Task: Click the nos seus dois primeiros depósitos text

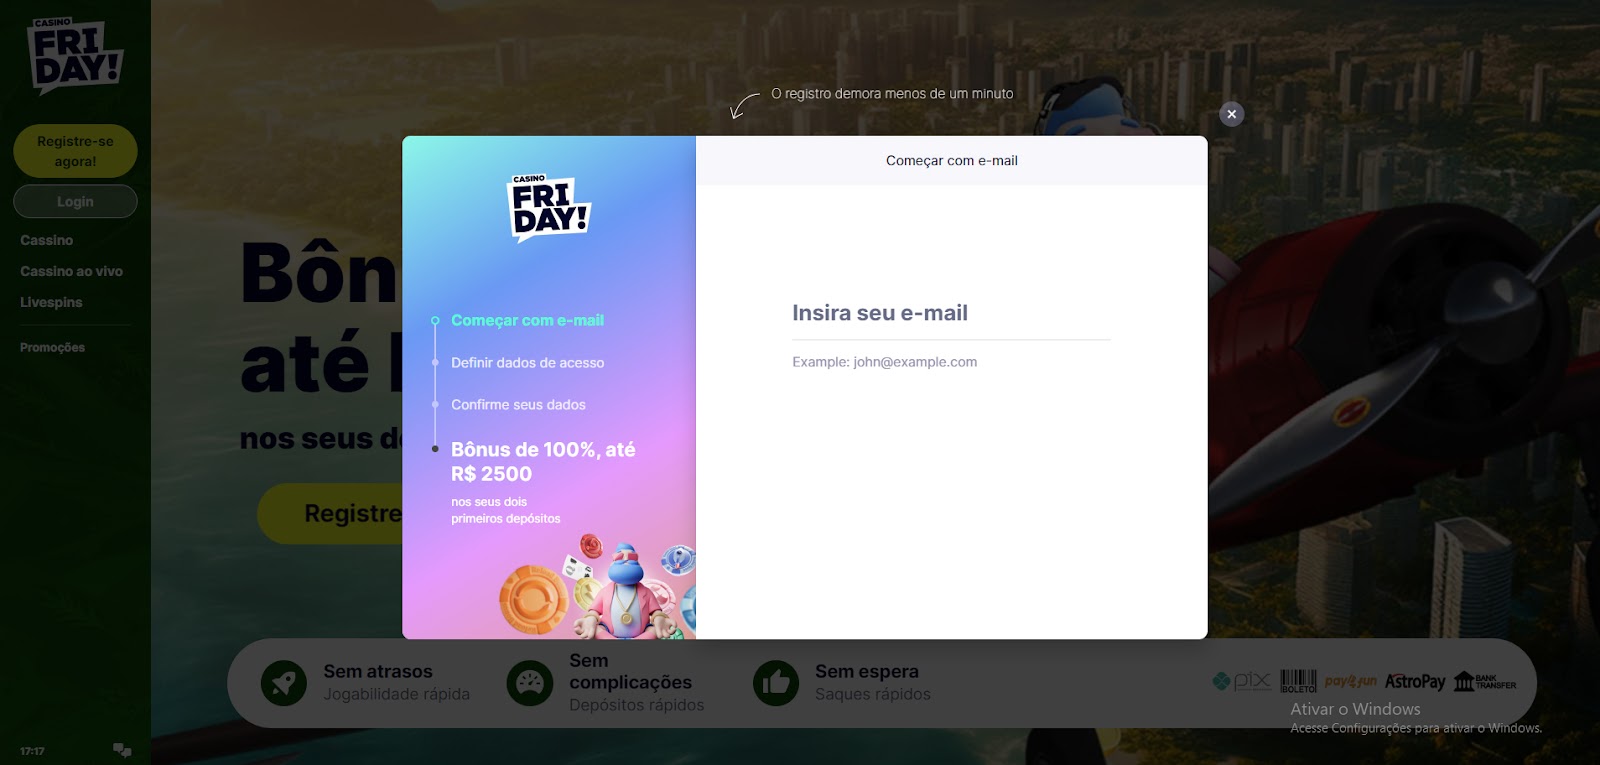Action: point(505,510)
